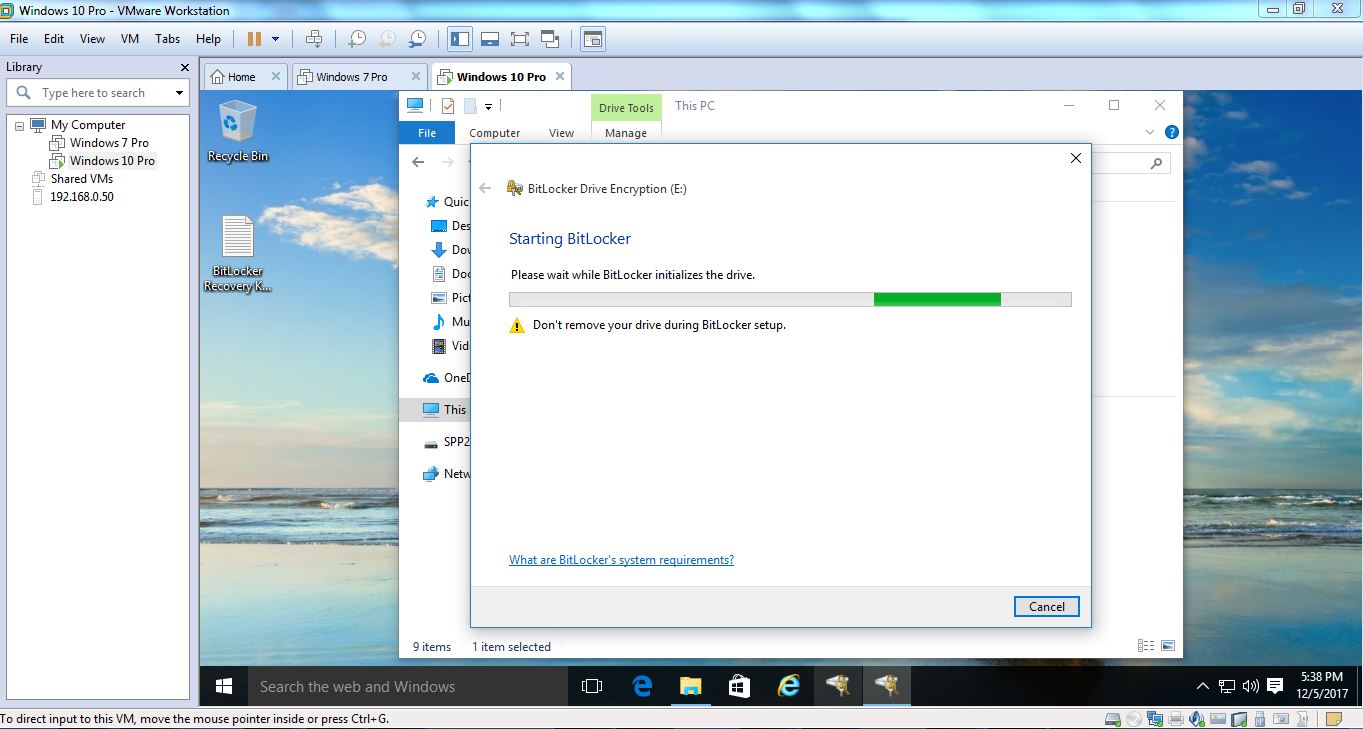Take a snapshot of the virtual machine
1363x729 pixels.
pos(356,38)
